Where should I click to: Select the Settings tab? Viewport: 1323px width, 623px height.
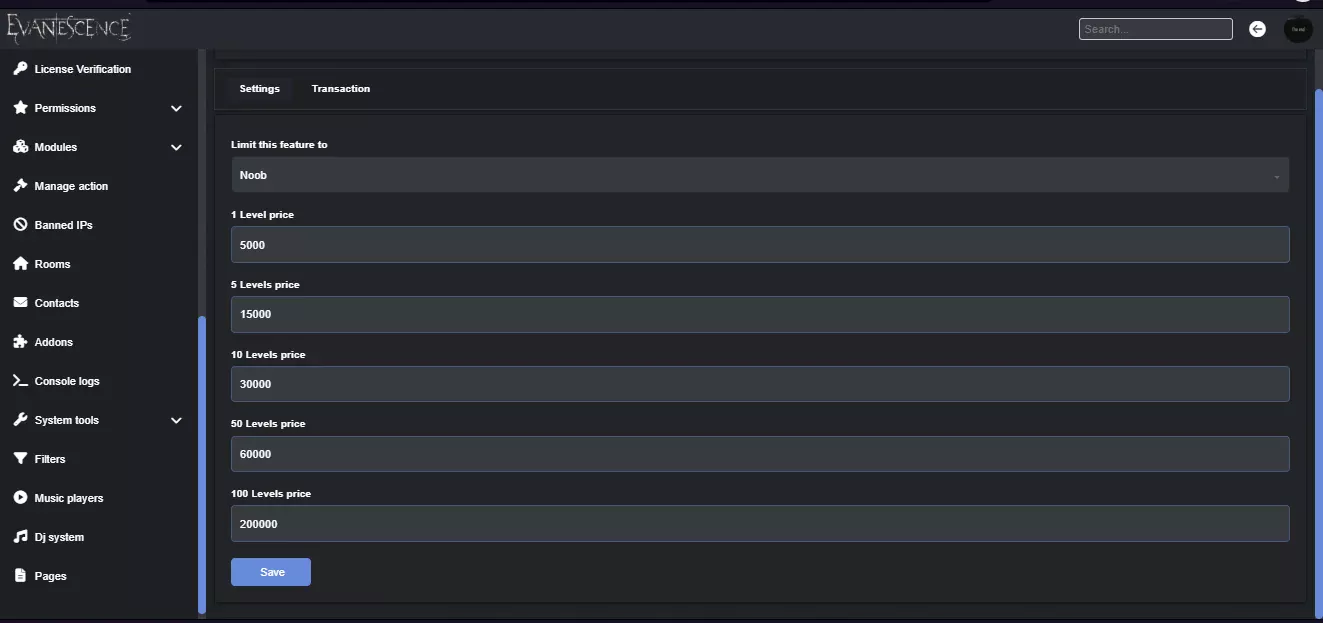259,89
